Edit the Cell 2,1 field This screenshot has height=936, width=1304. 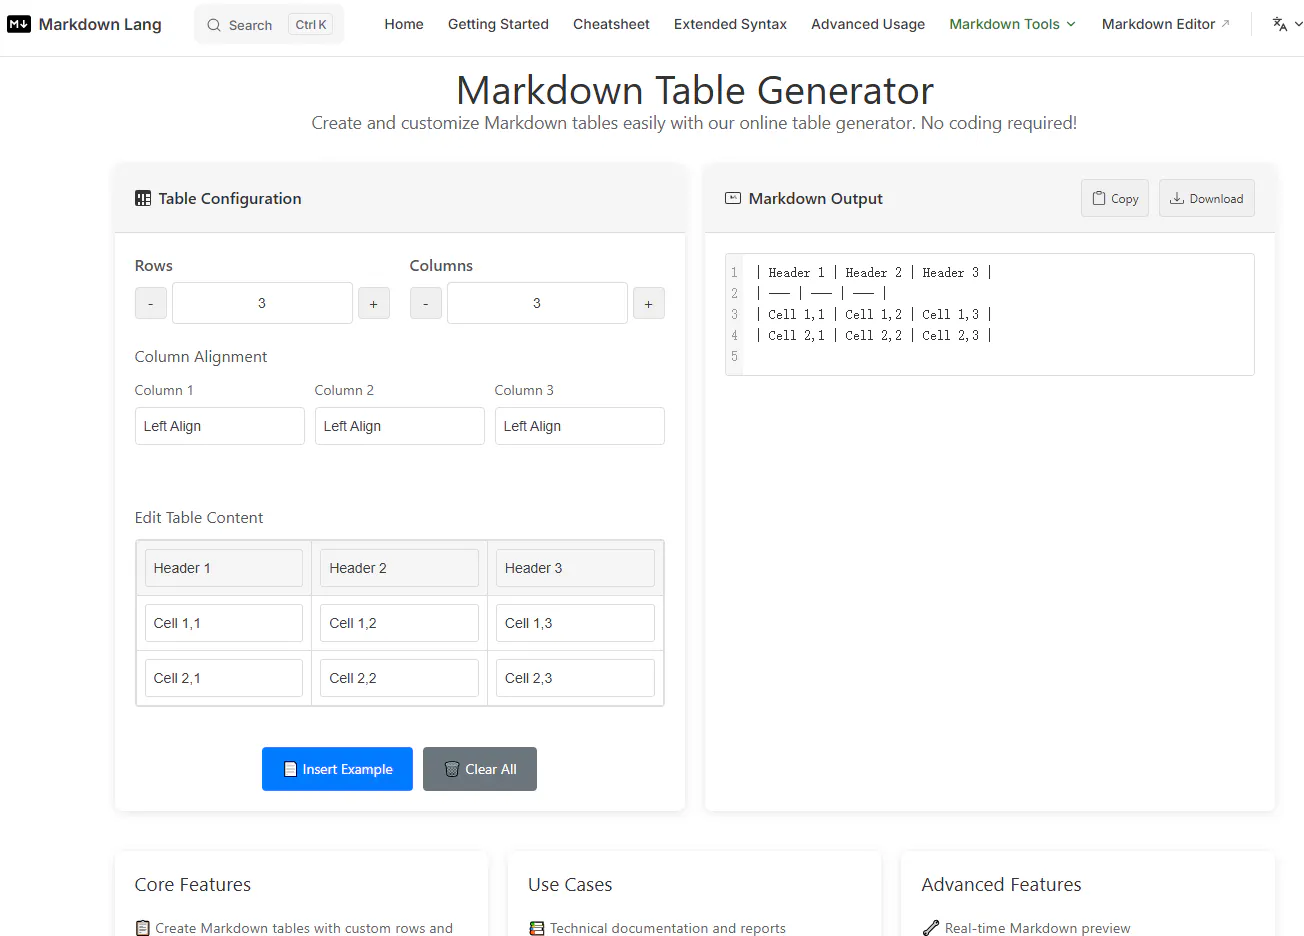tap(224, 678)
